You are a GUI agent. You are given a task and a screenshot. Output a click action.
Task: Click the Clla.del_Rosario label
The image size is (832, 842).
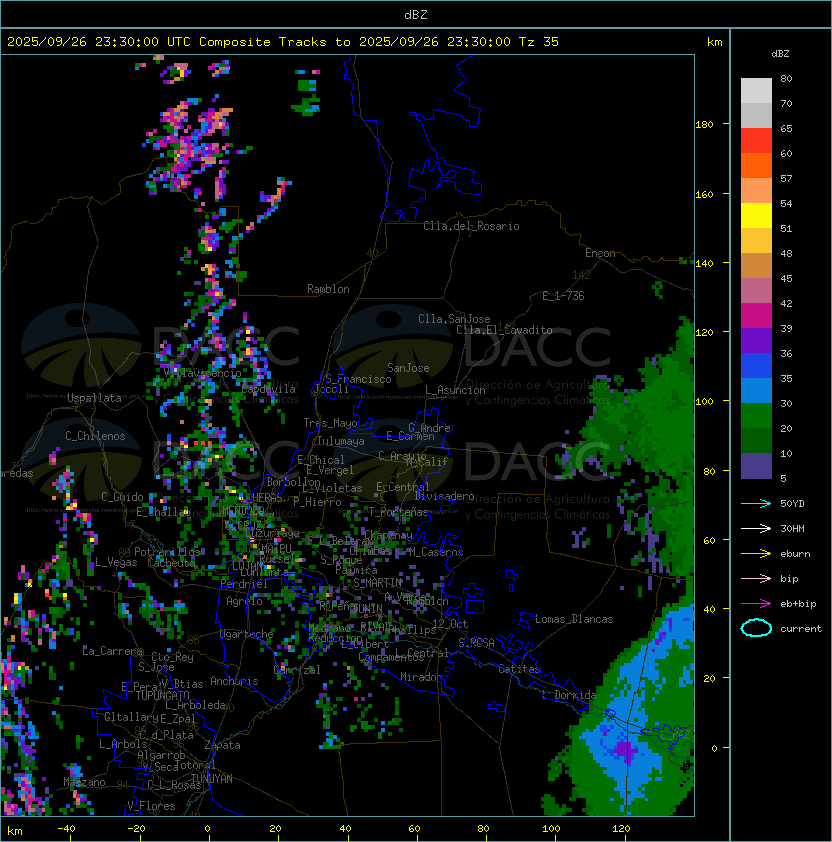(471, 226)
